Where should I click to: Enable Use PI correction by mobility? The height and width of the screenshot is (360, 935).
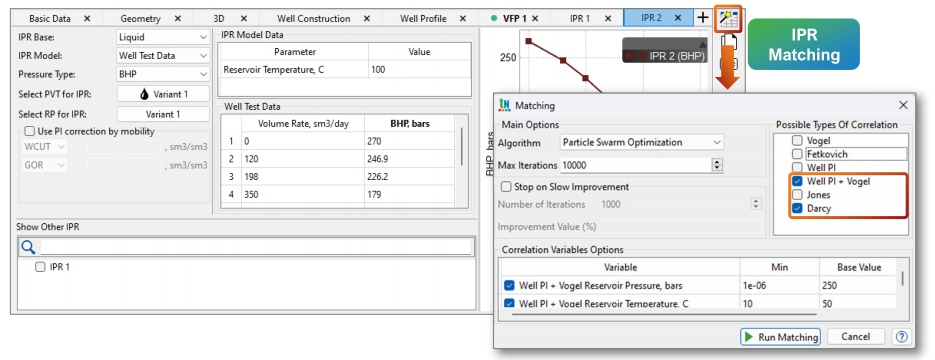(29, 132)
